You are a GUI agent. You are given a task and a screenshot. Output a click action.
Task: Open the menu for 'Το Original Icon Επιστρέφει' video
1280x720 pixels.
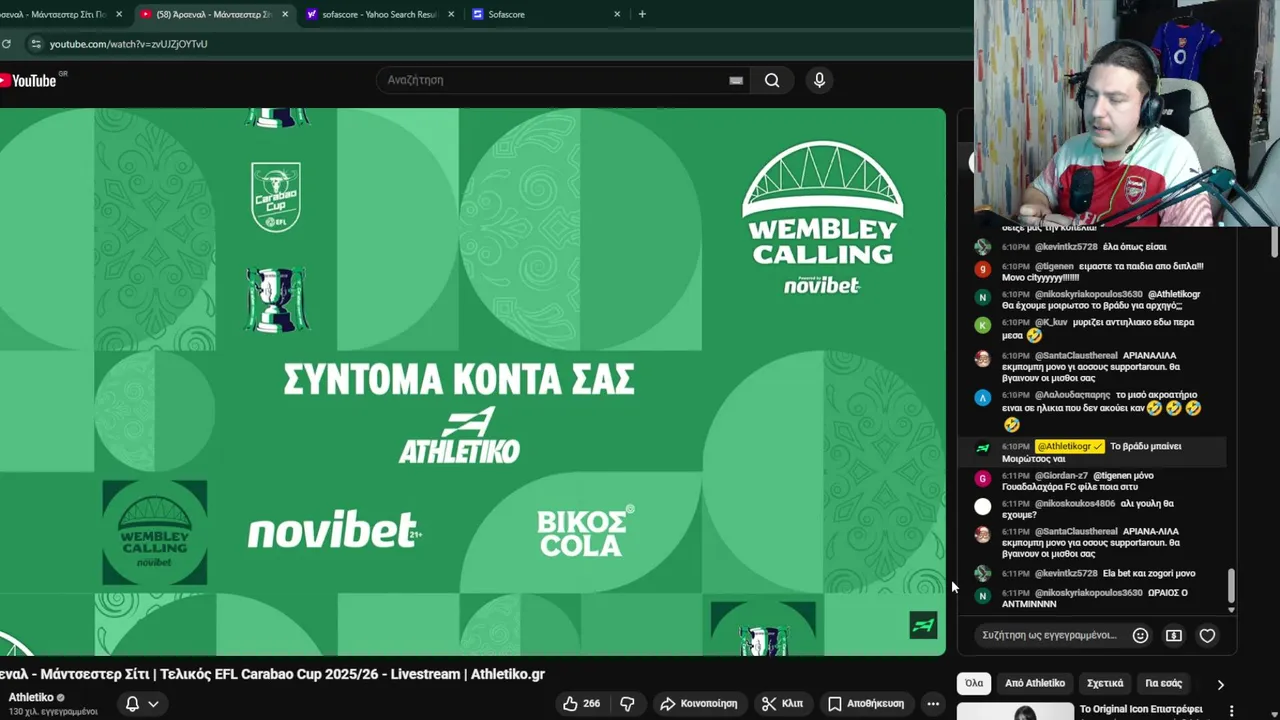click(1232, 710)
